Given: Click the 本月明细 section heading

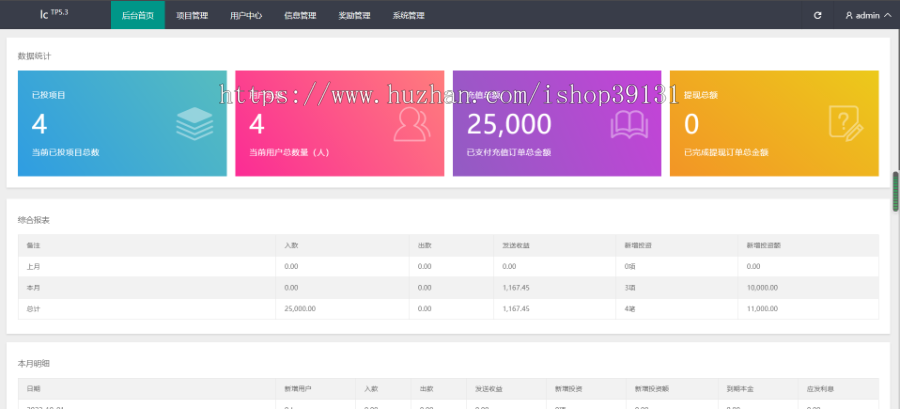Looking at the screenshot, I should [32, 363].
